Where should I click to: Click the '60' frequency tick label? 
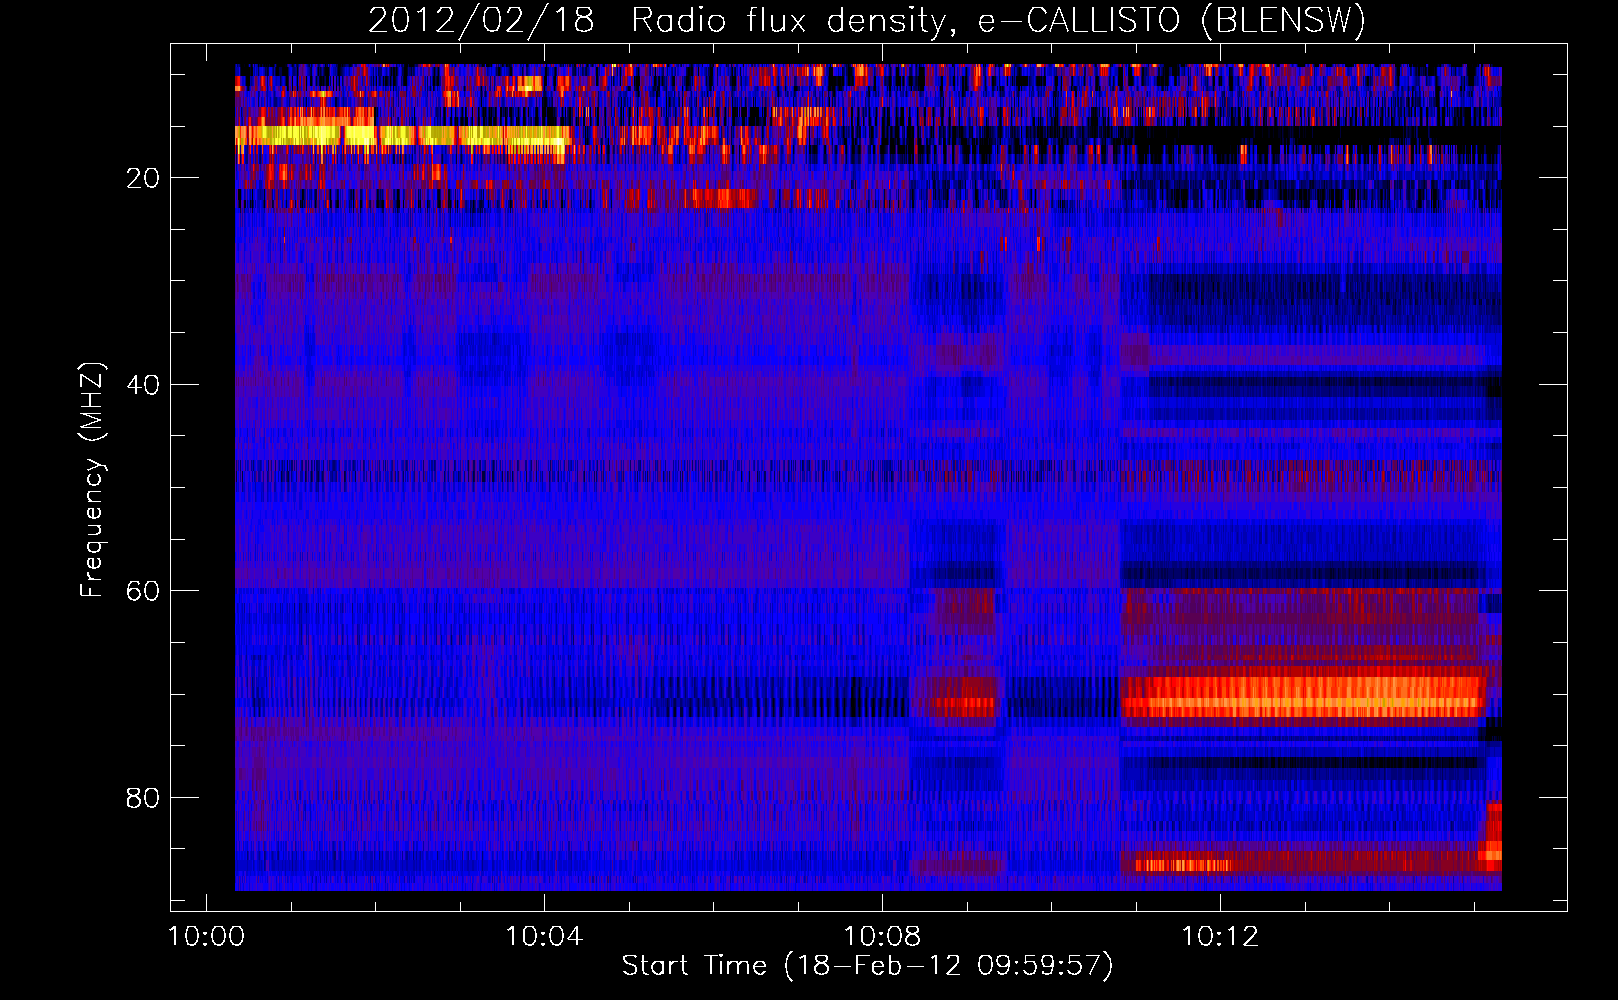(x=144, y=591)
